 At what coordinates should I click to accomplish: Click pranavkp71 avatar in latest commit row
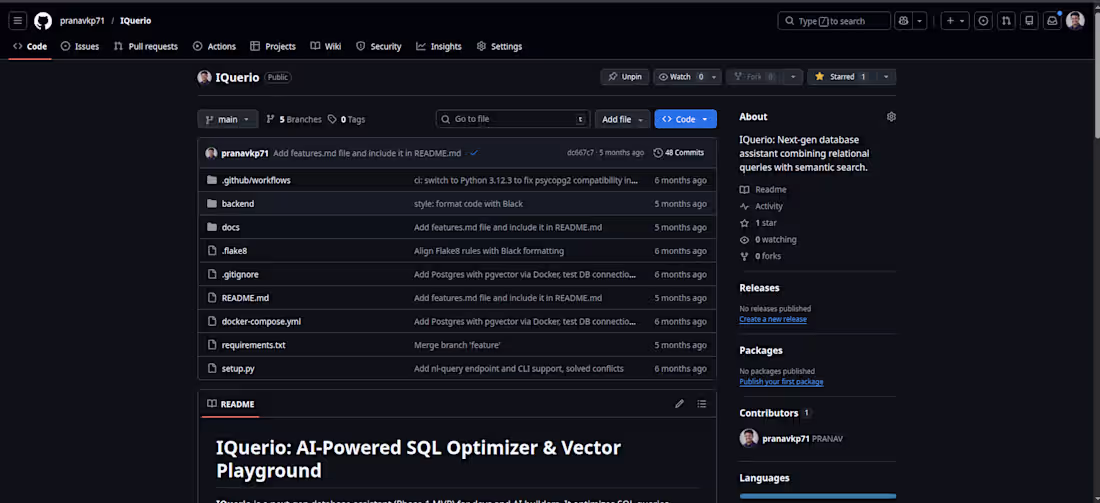(x=211, y=153)
